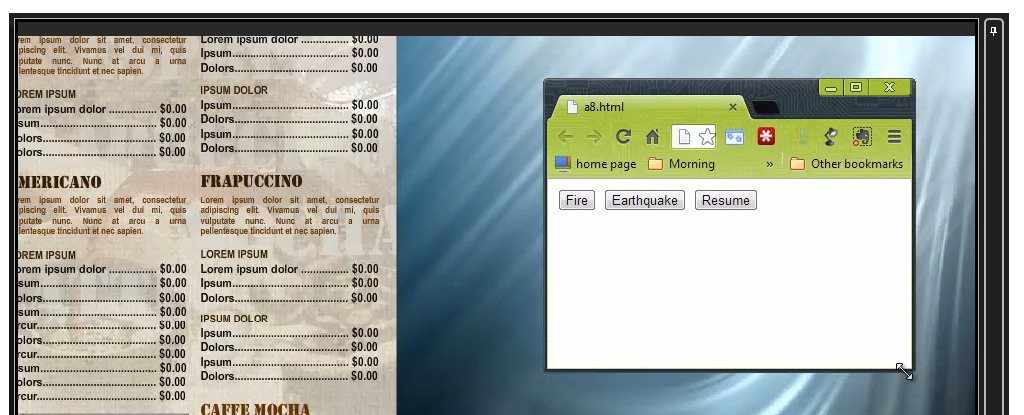Click the blue window extension icon
Viewport: 1024px width, 415px height.
point(736,137)
